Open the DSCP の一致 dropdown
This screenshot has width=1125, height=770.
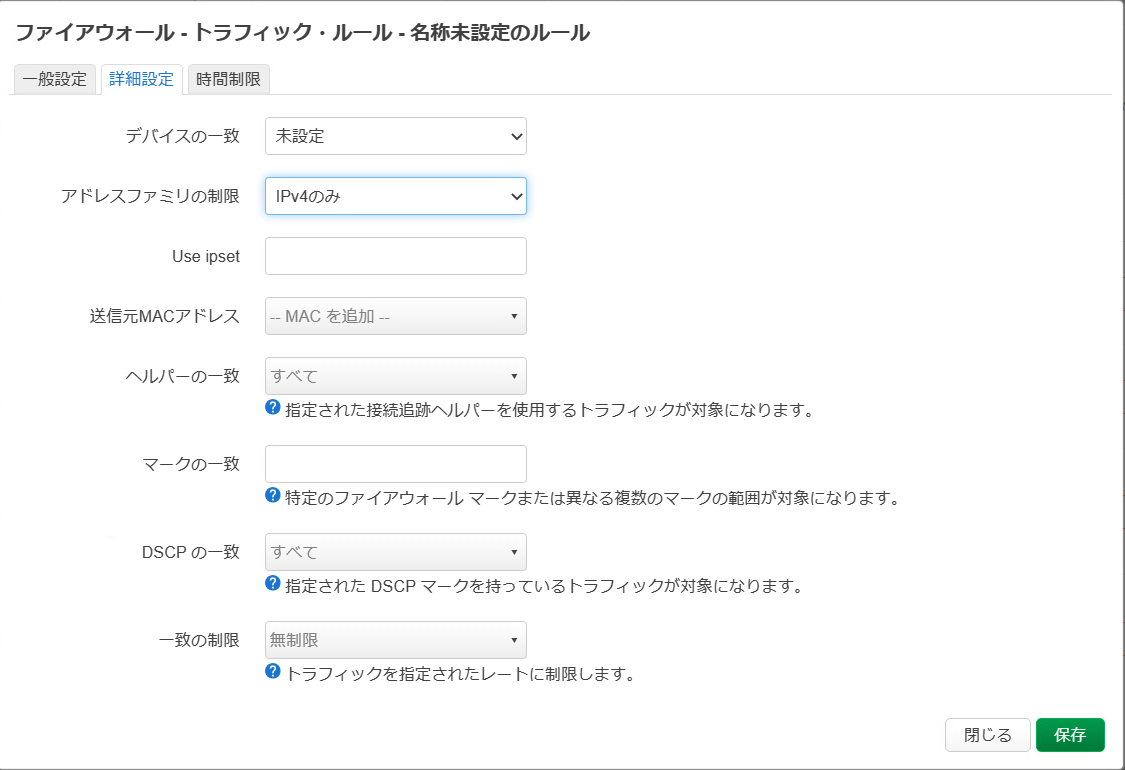[395, 552]
